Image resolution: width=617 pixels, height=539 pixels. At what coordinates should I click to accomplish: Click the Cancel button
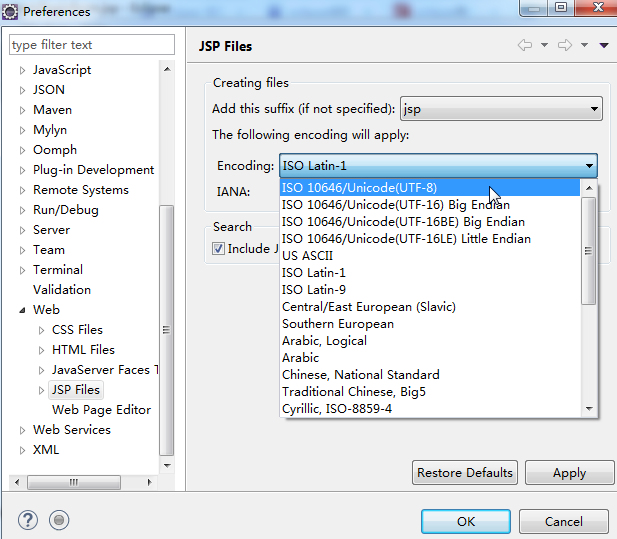pos(563,522)
